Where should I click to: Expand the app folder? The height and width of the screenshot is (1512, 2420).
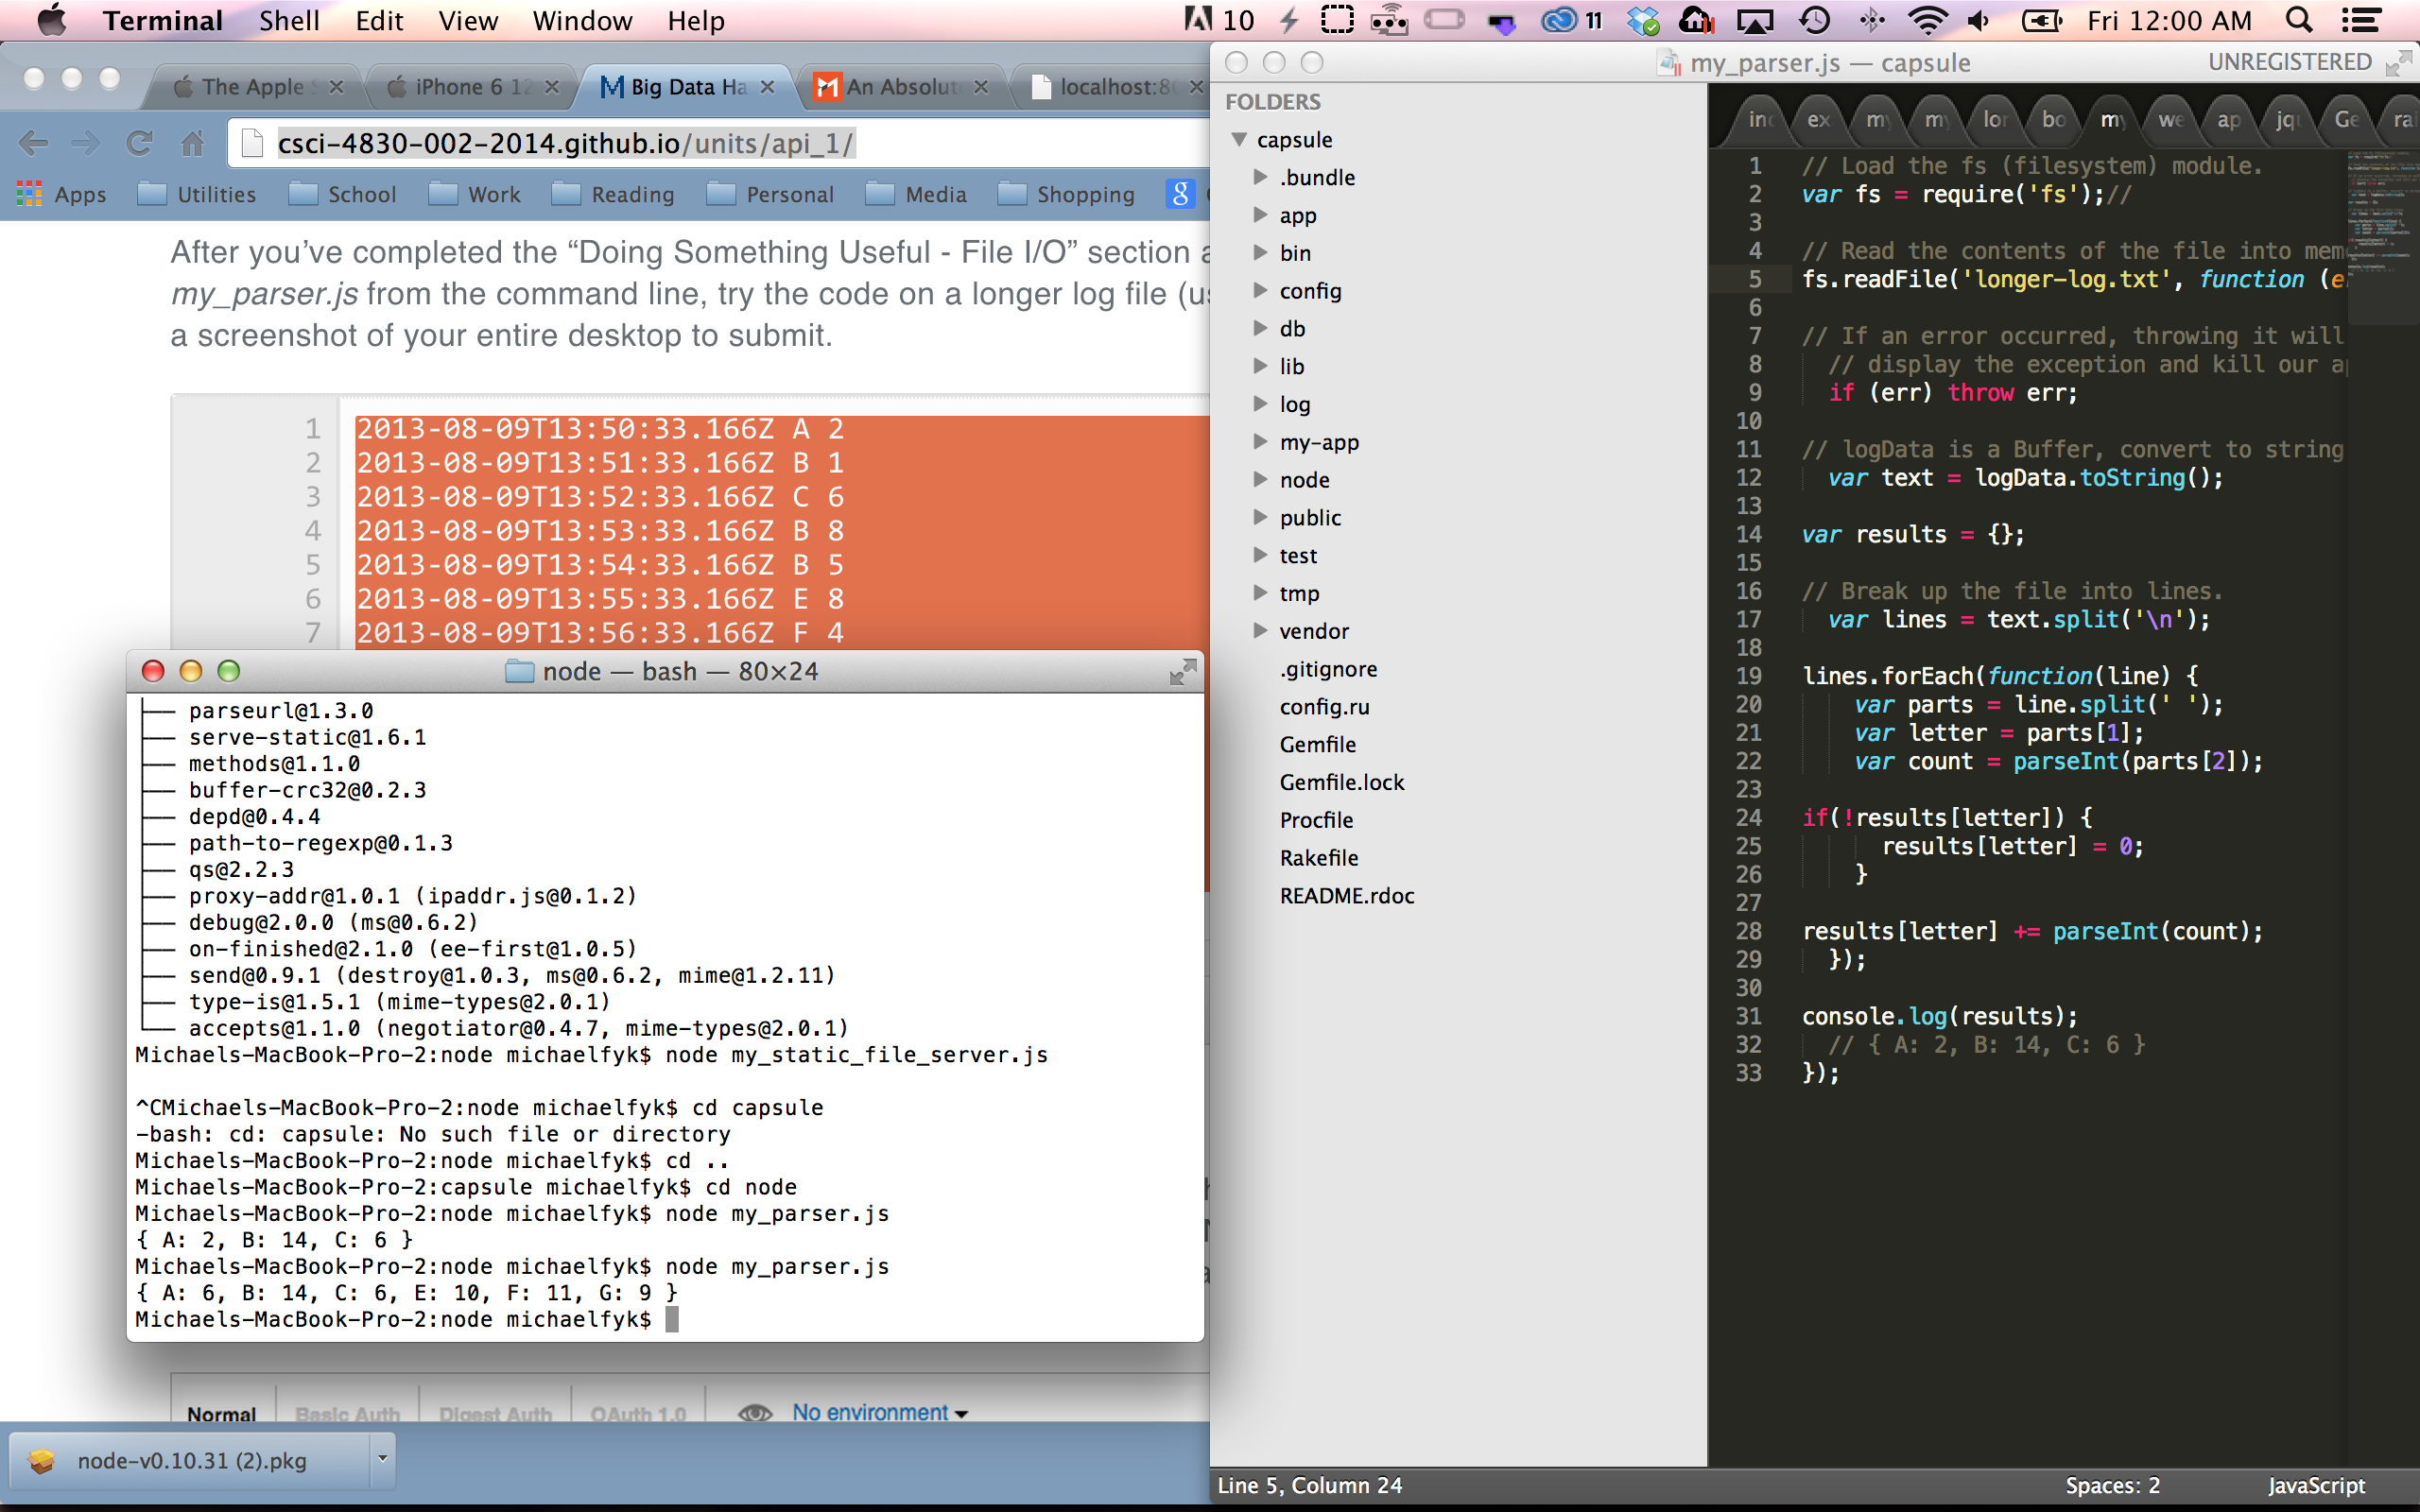tap(1260, 215)
